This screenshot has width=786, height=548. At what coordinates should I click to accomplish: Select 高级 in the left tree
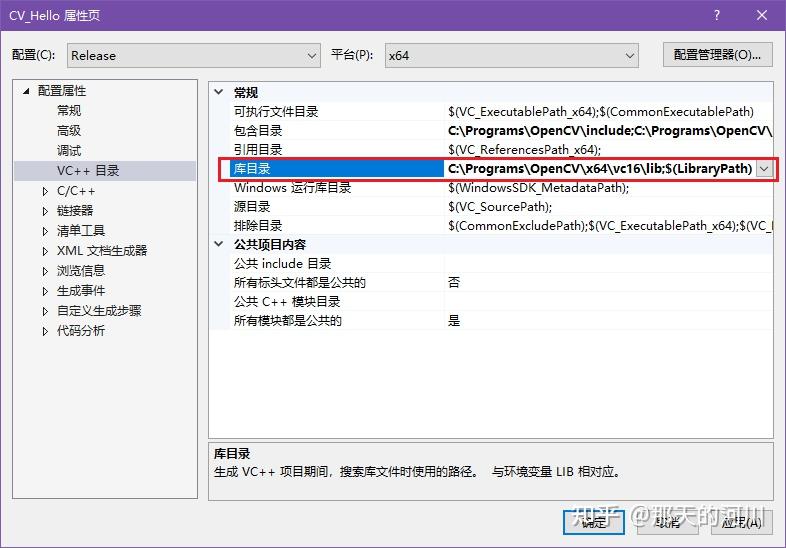tap(69, 130)
